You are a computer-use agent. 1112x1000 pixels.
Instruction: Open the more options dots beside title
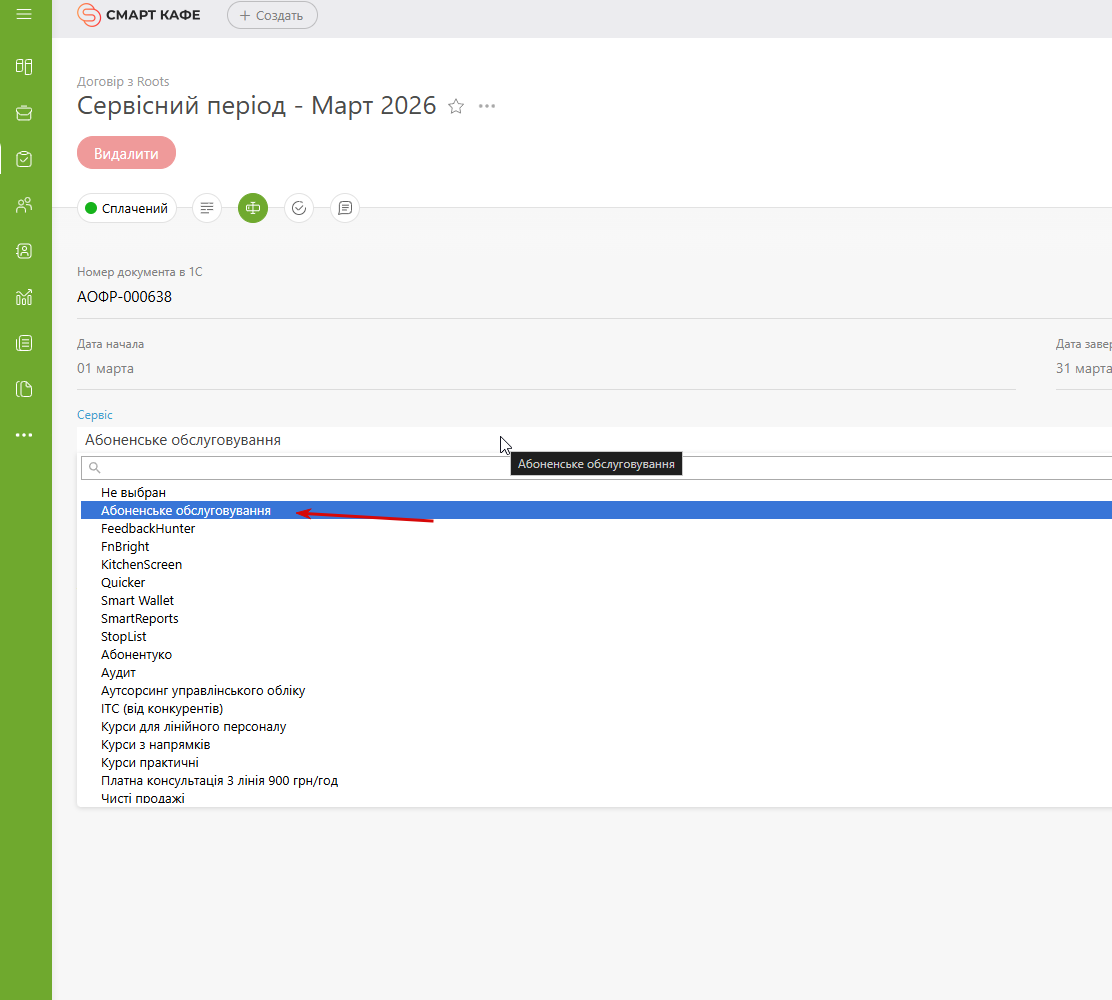click(x=486, y=106)
